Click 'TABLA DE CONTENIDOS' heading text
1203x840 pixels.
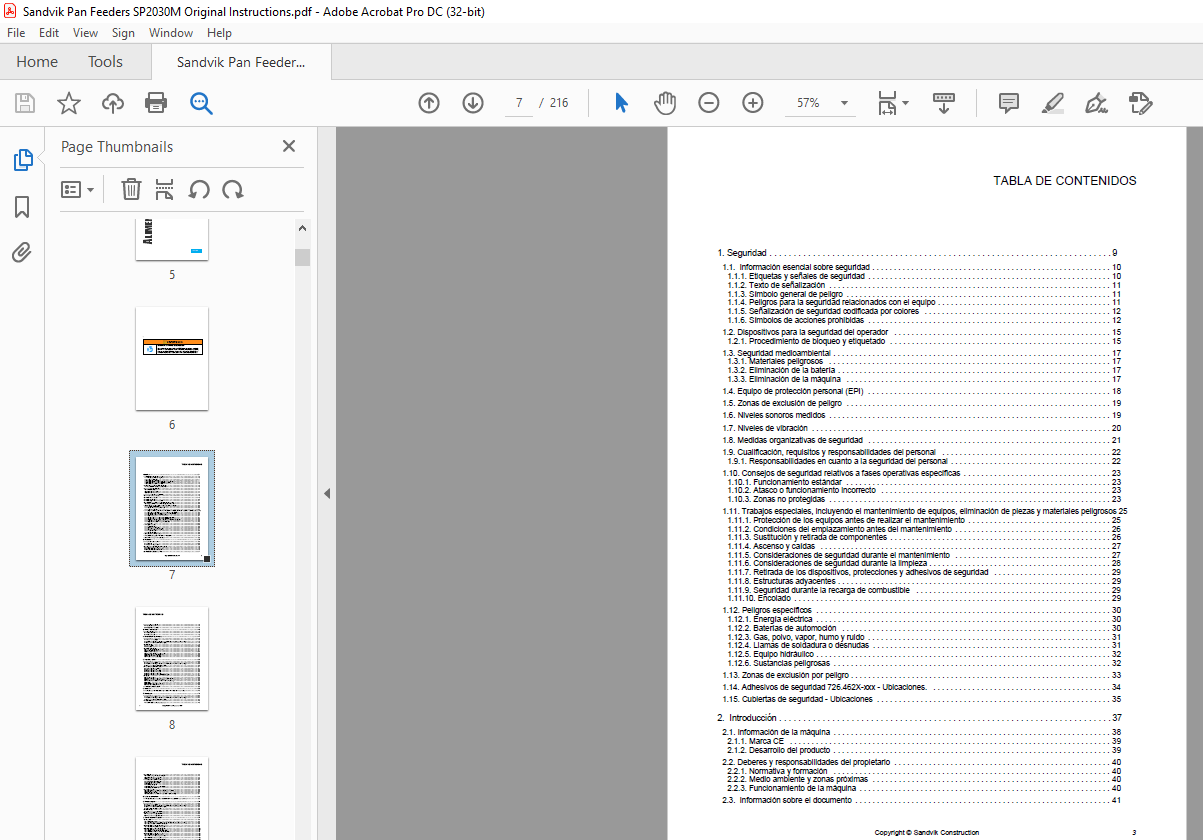tap(1064, 181)
